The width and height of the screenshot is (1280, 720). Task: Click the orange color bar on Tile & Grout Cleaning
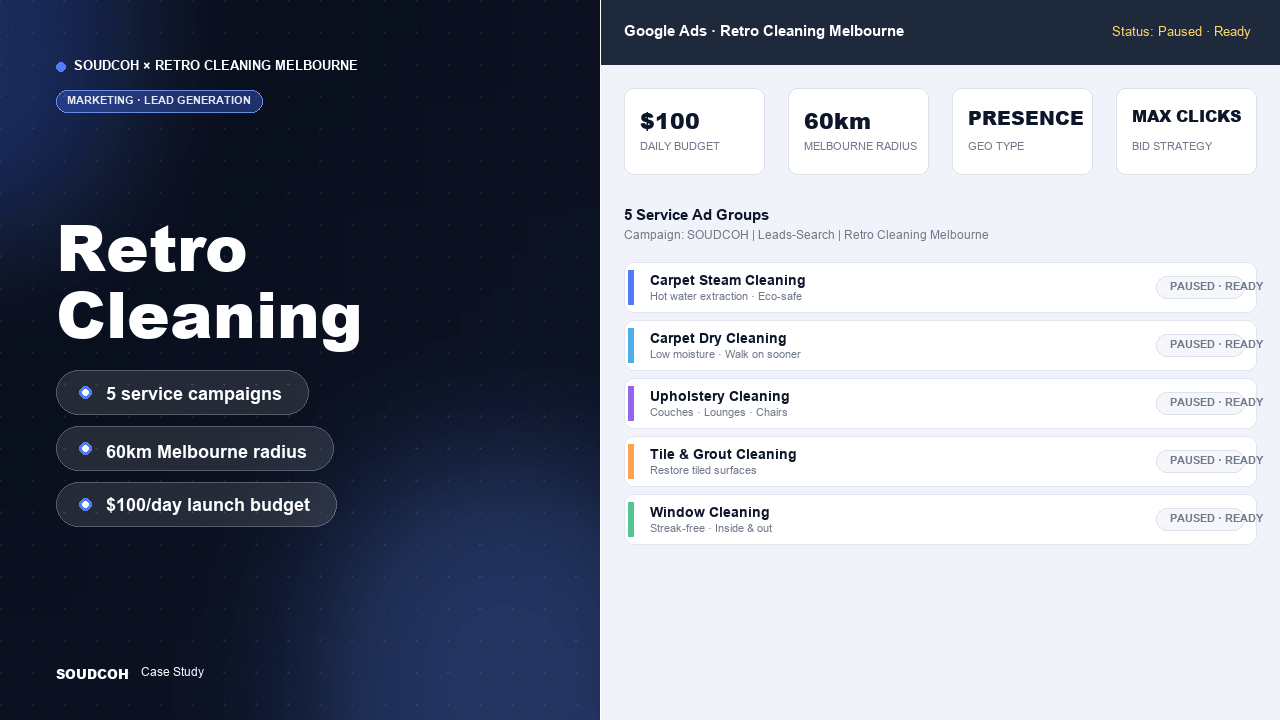point(631,462)
